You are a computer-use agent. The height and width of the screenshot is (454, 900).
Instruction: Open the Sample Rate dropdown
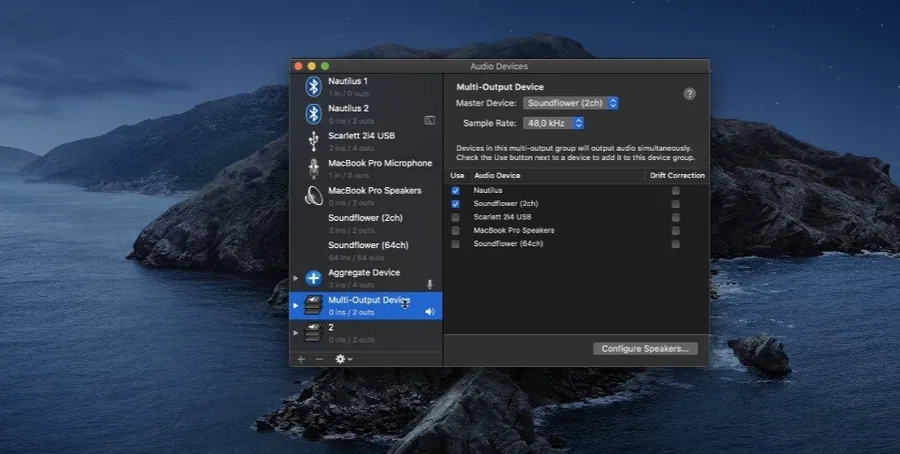point(553,123)
